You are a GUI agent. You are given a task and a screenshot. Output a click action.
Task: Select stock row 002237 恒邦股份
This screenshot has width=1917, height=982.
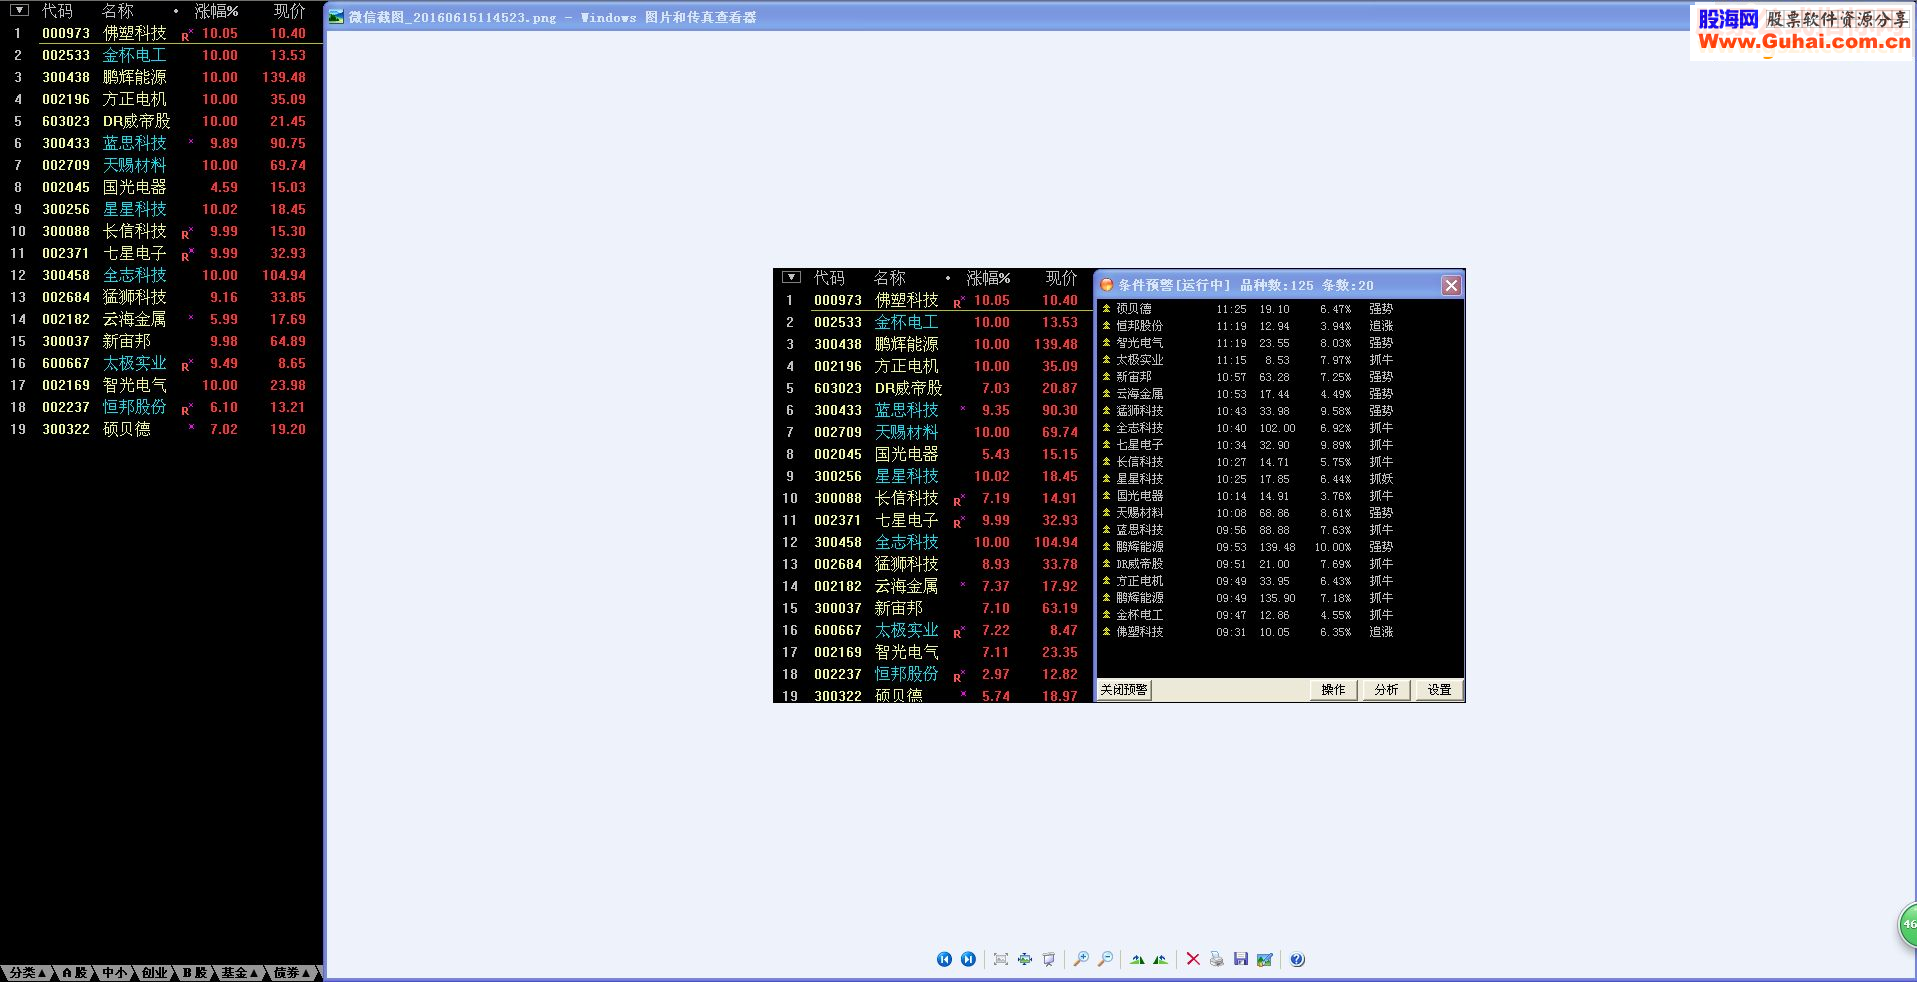pos(161,407)
